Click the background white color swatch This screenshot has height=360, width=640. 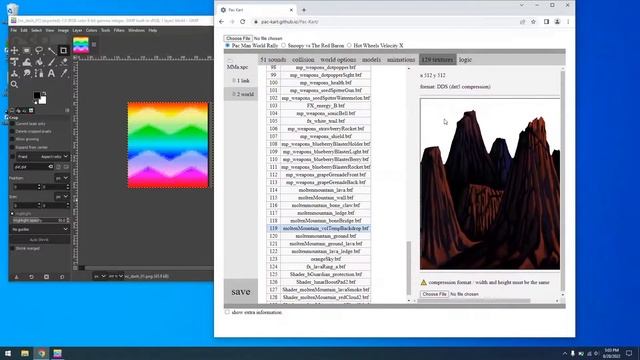tap(42, 100)
